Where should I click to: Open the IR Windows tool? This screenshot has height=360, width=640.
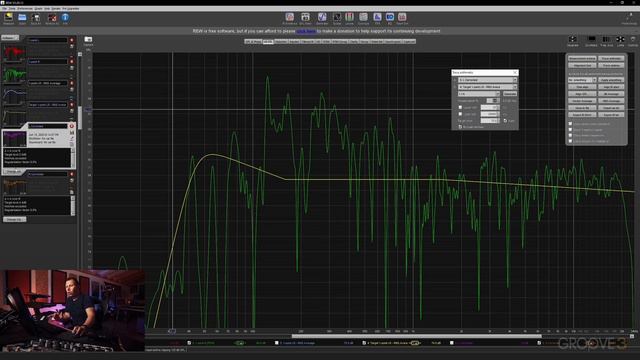tap(289, 18)
